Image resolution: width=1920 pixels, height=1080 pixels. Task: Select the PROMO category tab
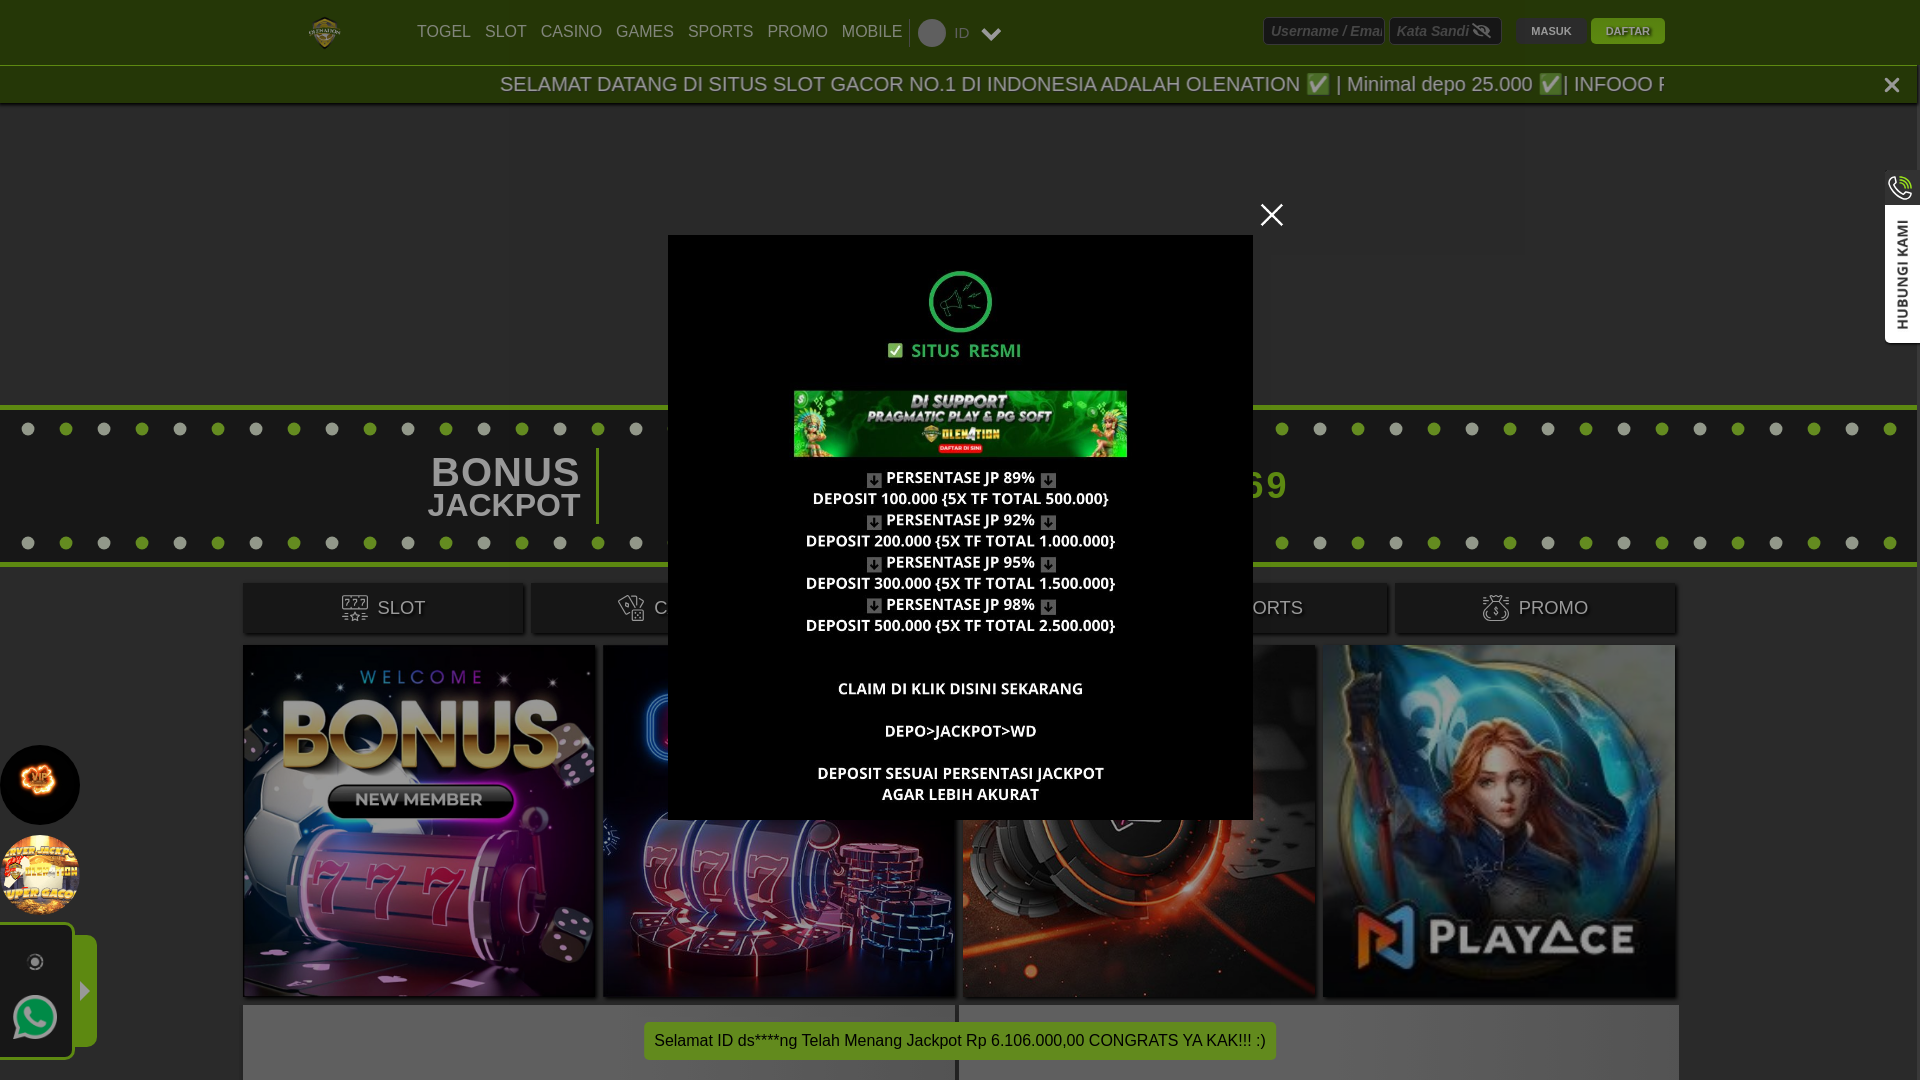[1536, 608]
